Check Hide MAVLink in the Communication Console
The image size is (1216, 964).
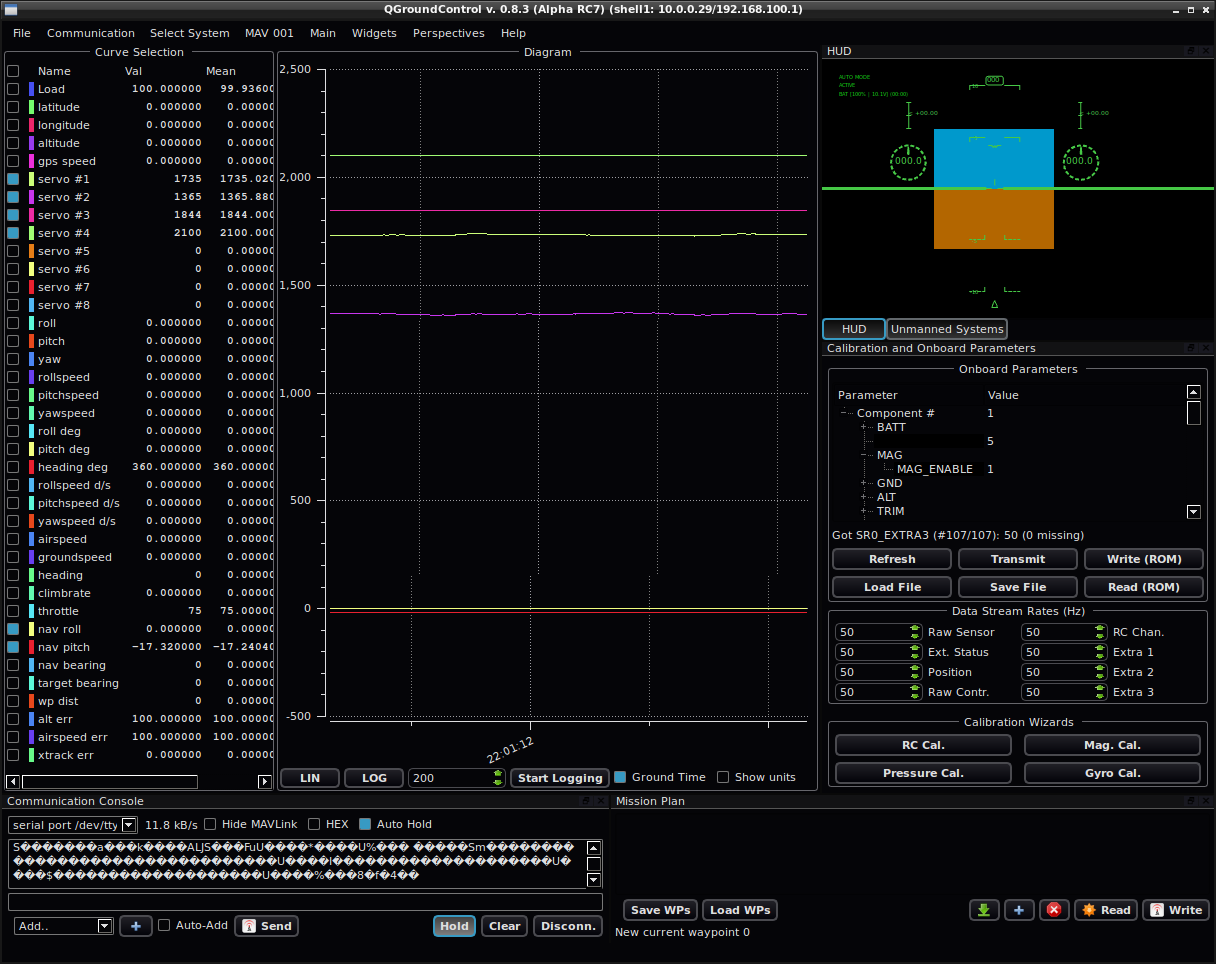(x=209, y=824)
